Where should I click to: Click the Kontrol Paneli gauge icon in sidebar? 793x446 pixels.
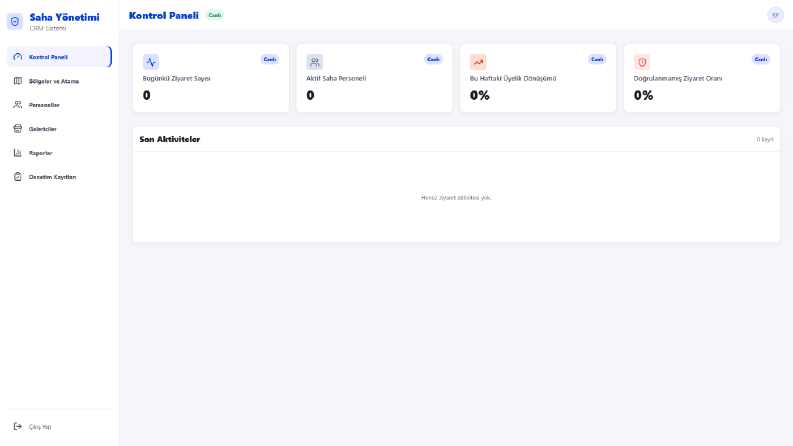(18, 57)
